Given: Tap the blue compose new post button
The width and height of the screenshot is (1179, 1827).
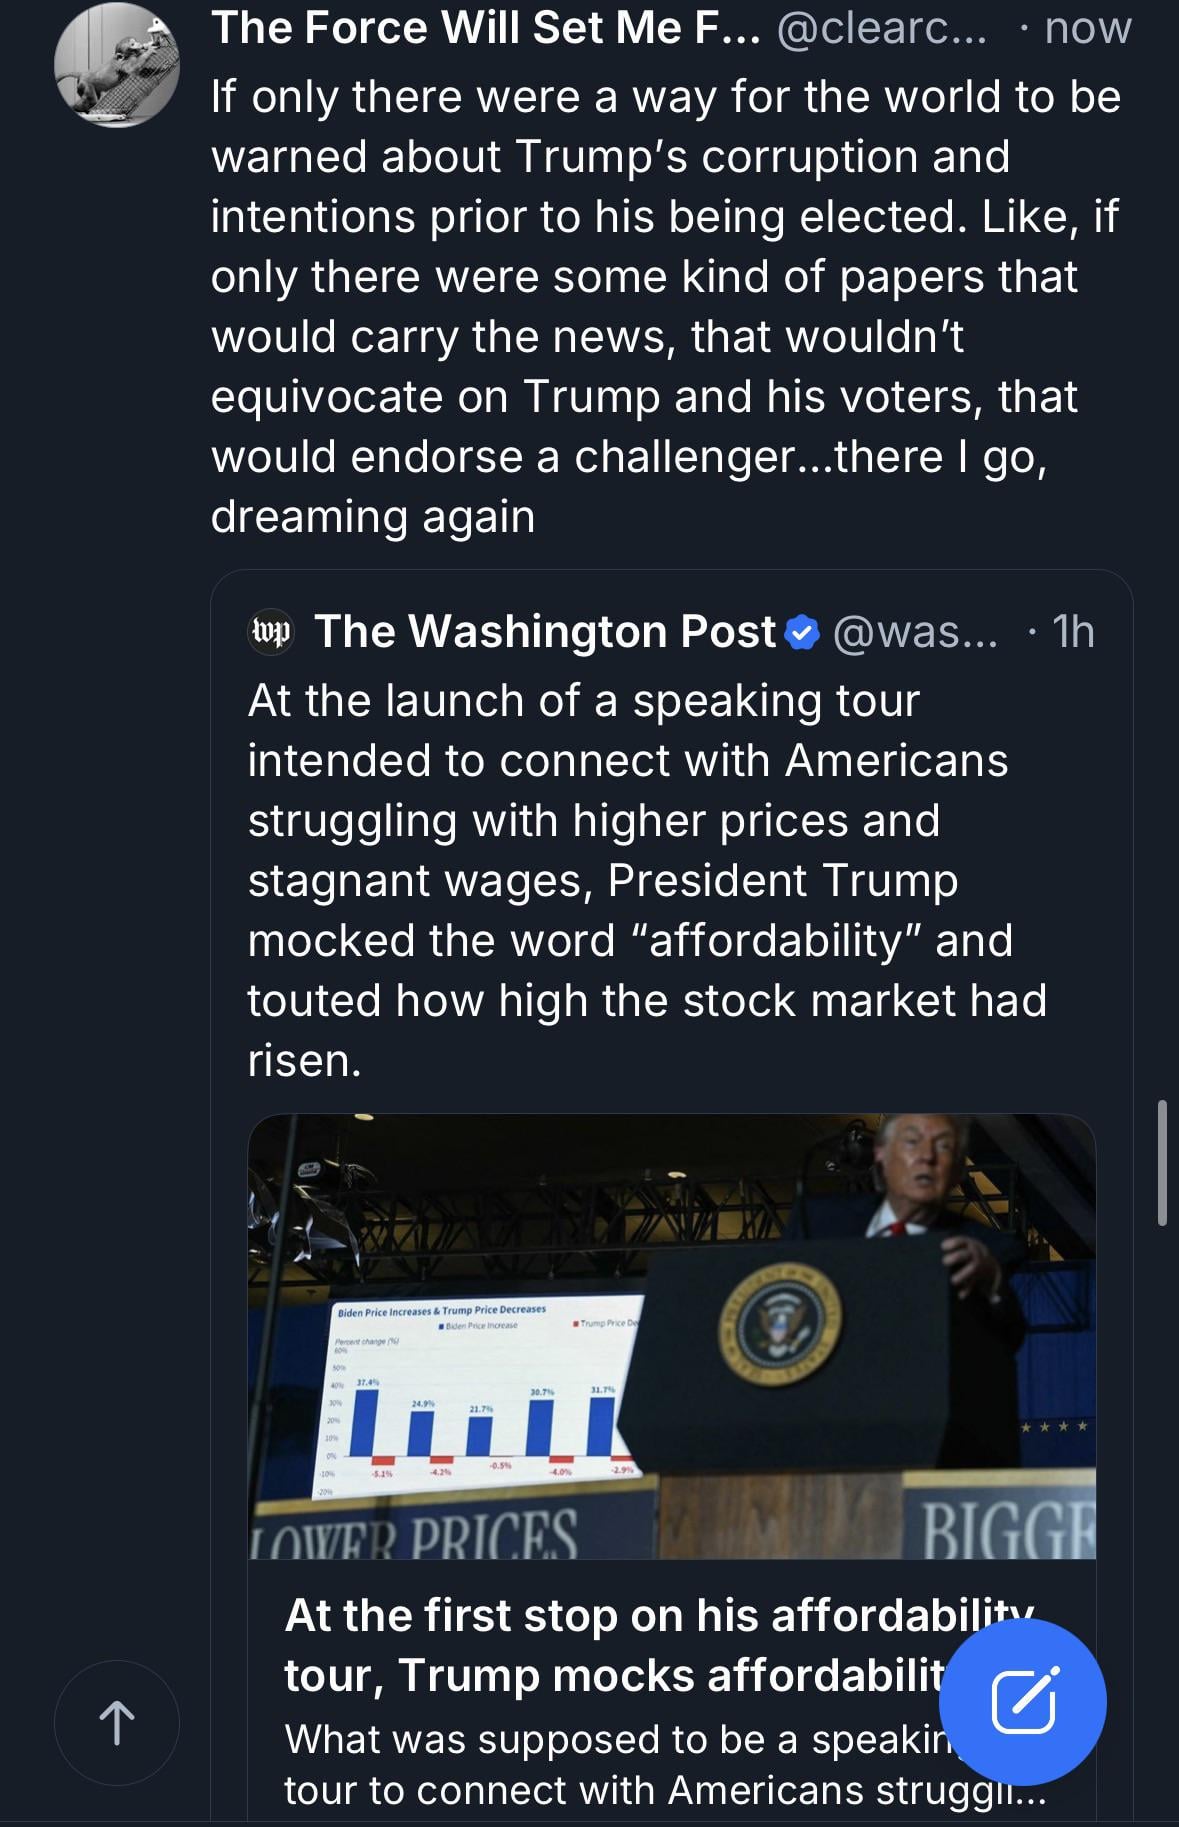Looking at the screenshot, I should pos(1023,1701).
